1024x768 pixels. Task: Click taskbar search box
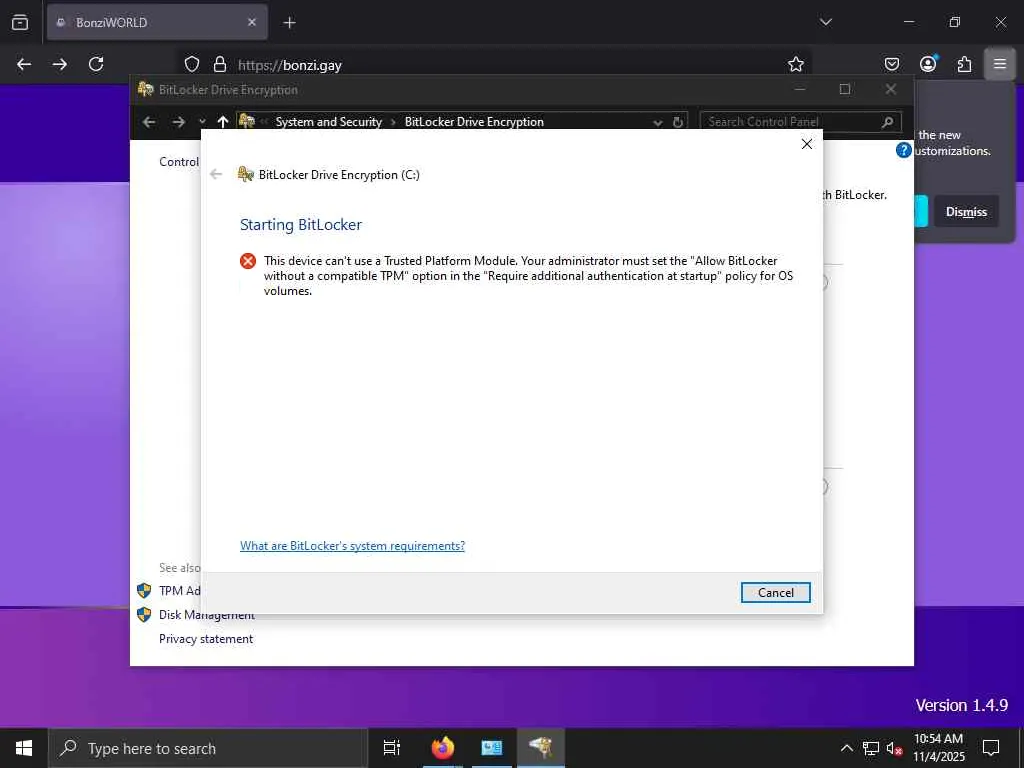pos(208,748)
